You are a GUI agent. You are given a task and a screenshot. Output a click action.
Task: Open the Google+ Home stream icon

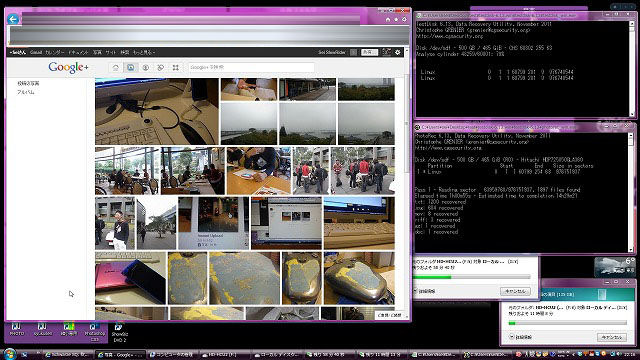[116, 68]
